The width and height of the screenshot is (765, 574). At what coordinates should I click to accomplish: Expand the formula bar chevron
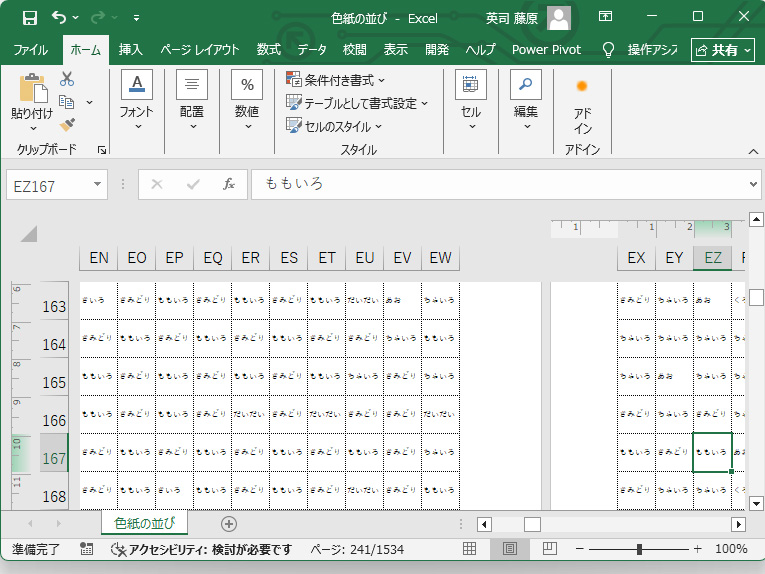pyautogui.click(x=753, y=184)
